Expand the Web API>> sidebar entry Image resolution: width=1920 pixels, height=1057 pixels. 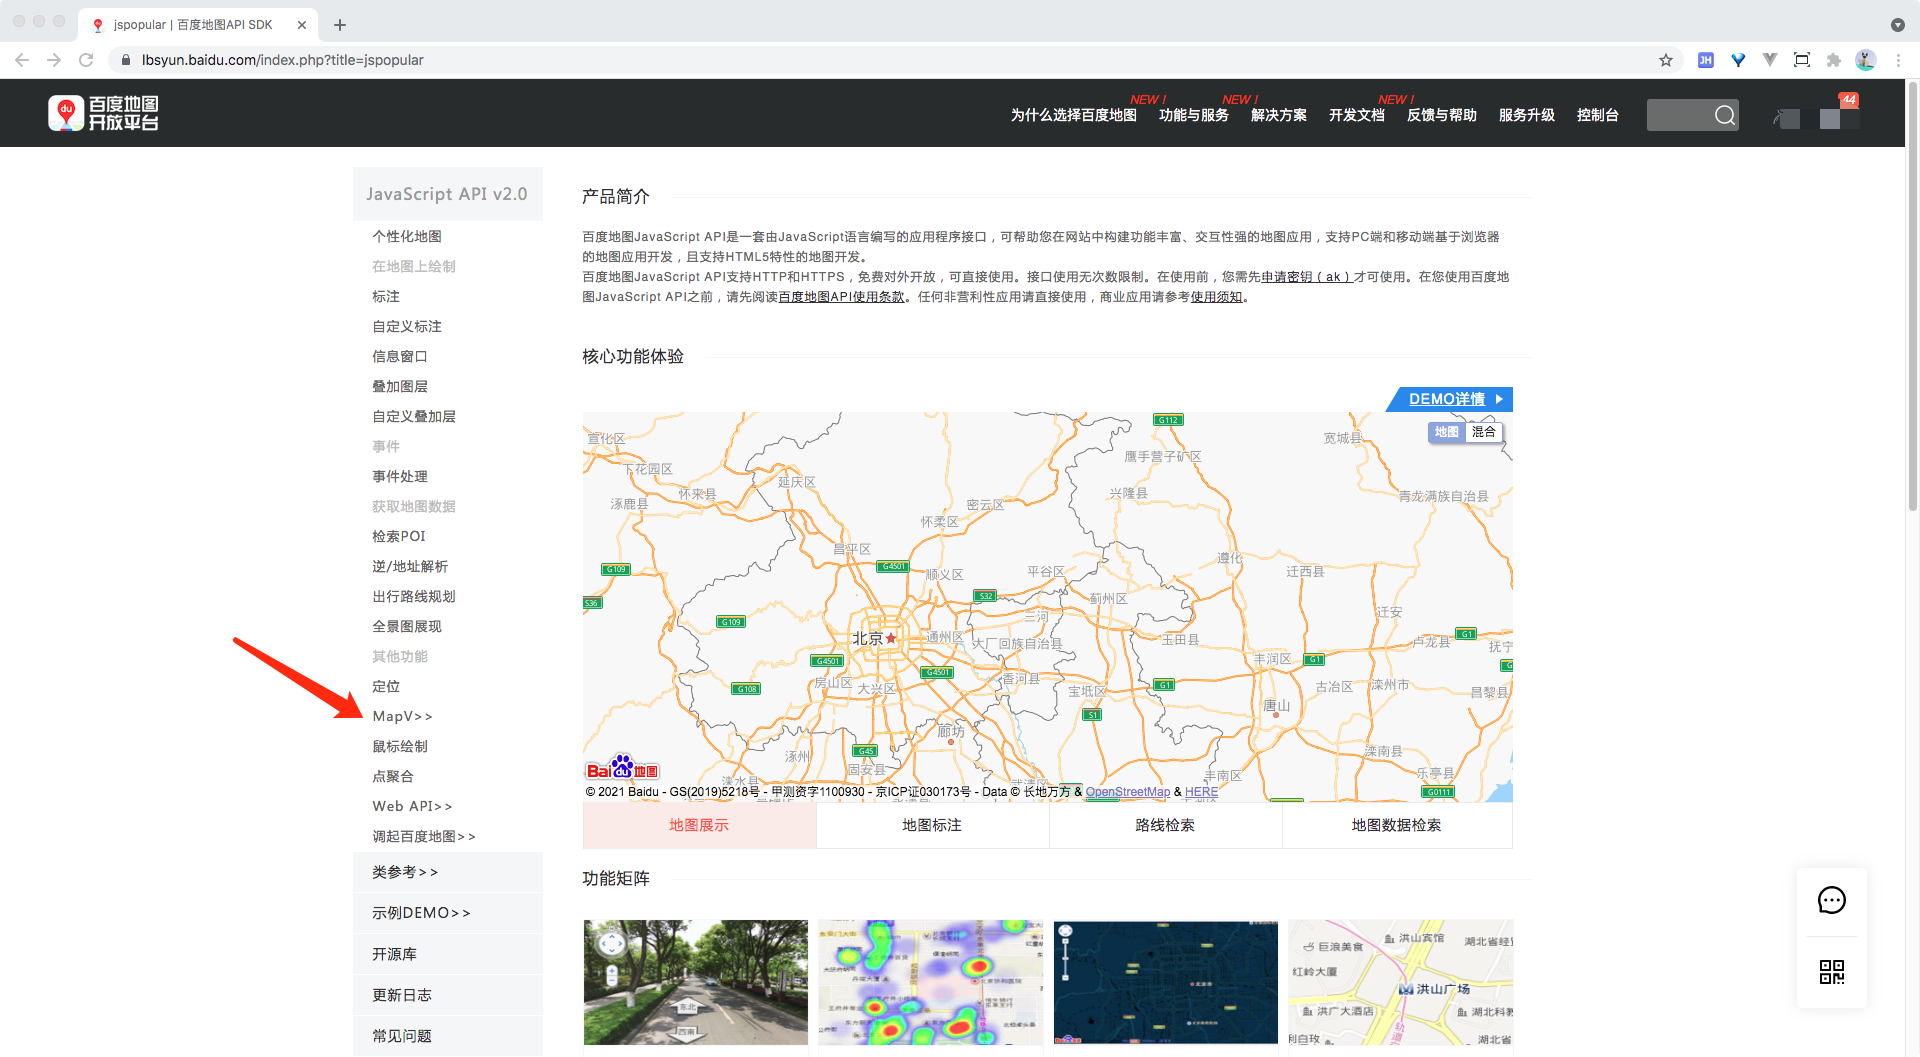coord(412,806)
